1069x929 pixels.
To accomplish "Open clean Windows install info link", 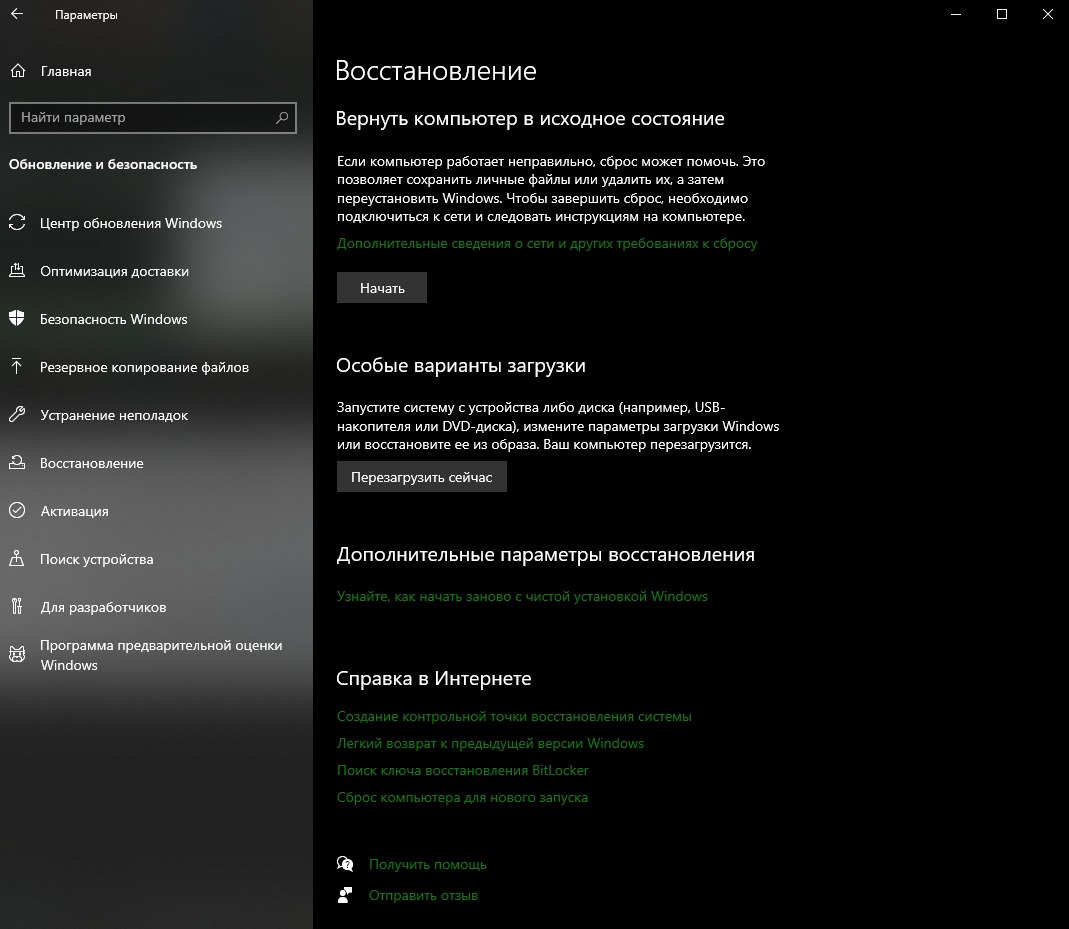I will click(x=522, y=596).
